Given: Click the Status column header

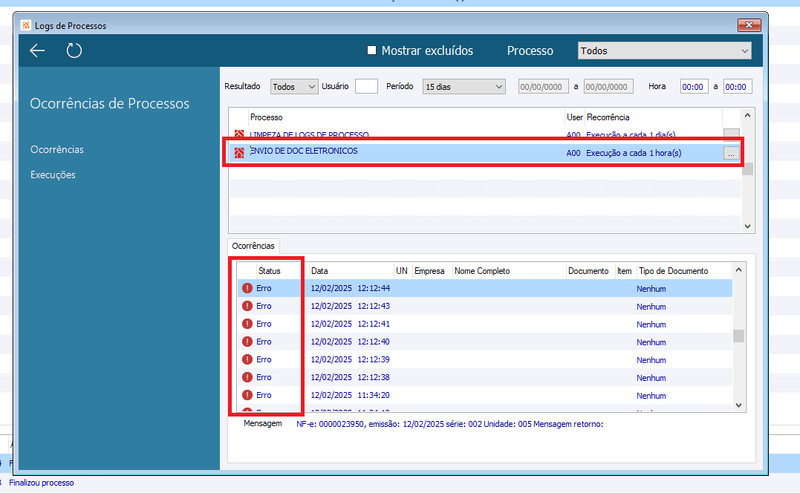Looking at the screenshot, I should click(271, 271).
